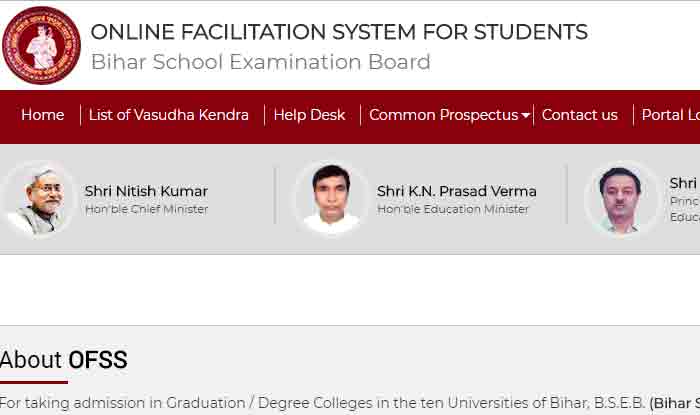The width and height of the screenshot is (700, 415).
Task: Select the Shri K.N. Prasad Verma name
Action: click(x=456, y=191)
